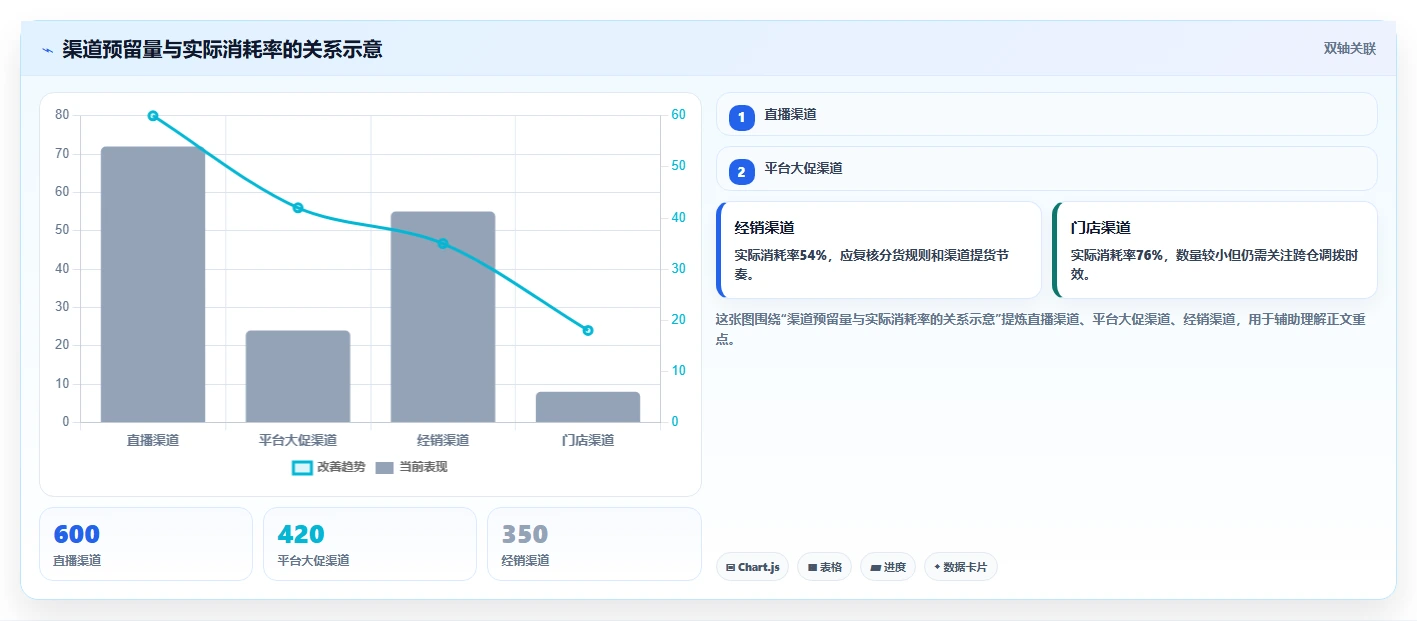Viewport: 1417px width, 621px height.
Task: Select the Chart.js tag chip
Action: [752, 567]
